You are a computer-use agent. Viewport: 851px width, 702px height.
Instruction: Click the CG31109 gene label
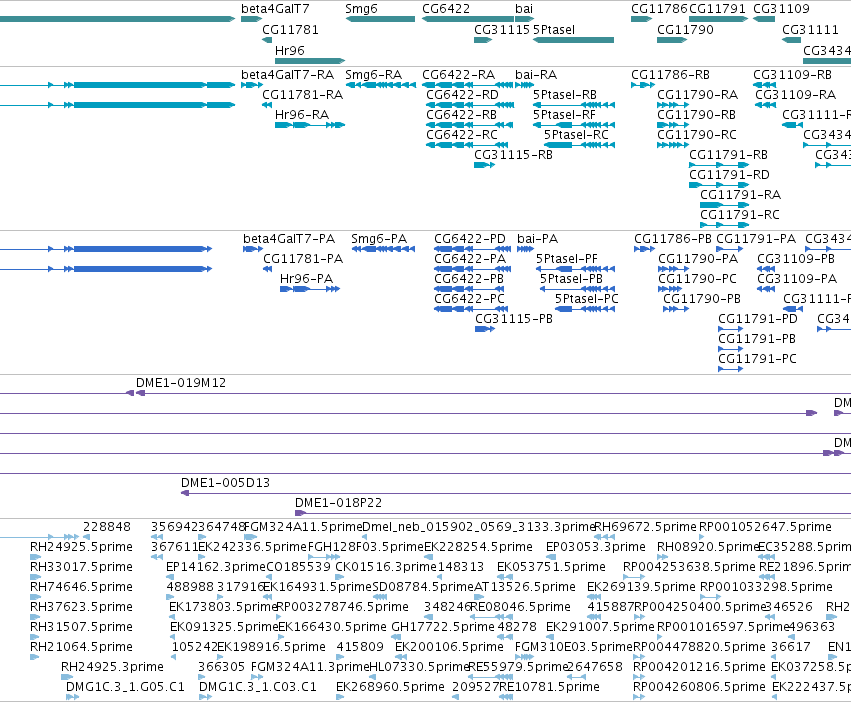coord(782,9)
